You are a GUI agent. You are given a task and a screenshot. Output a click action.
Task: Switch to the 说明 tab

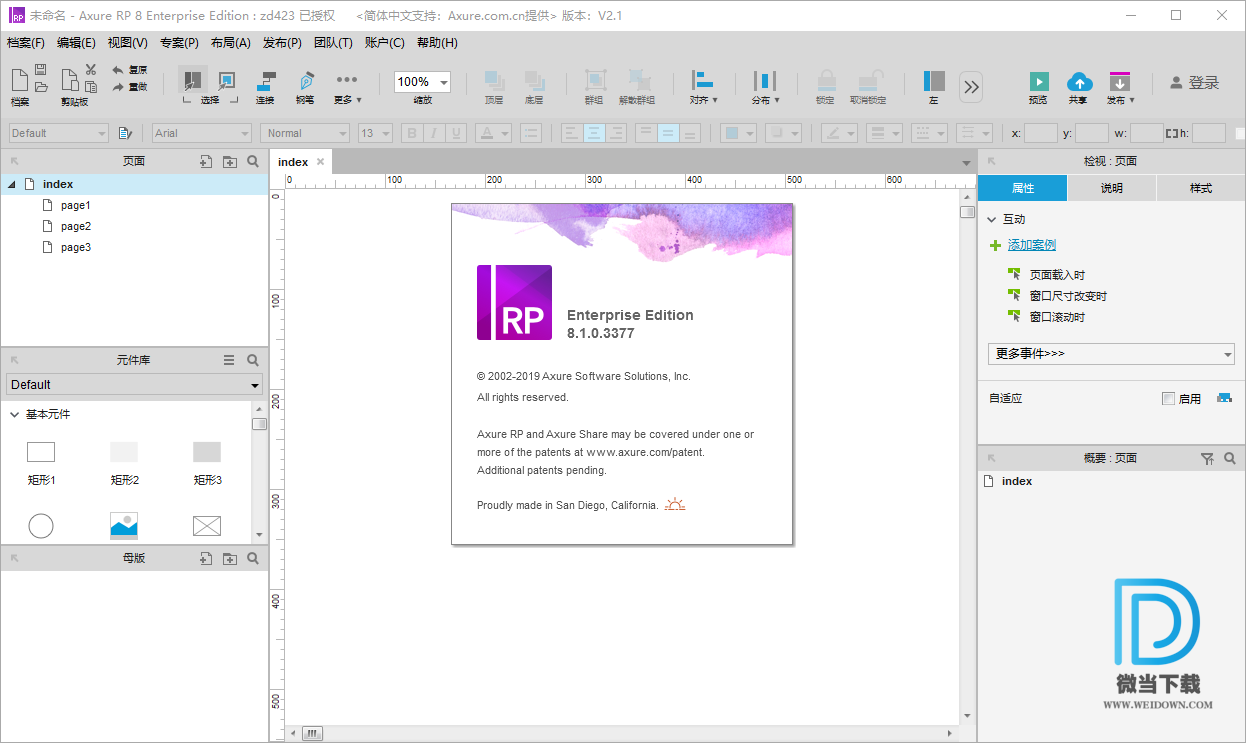(1112, 188)
